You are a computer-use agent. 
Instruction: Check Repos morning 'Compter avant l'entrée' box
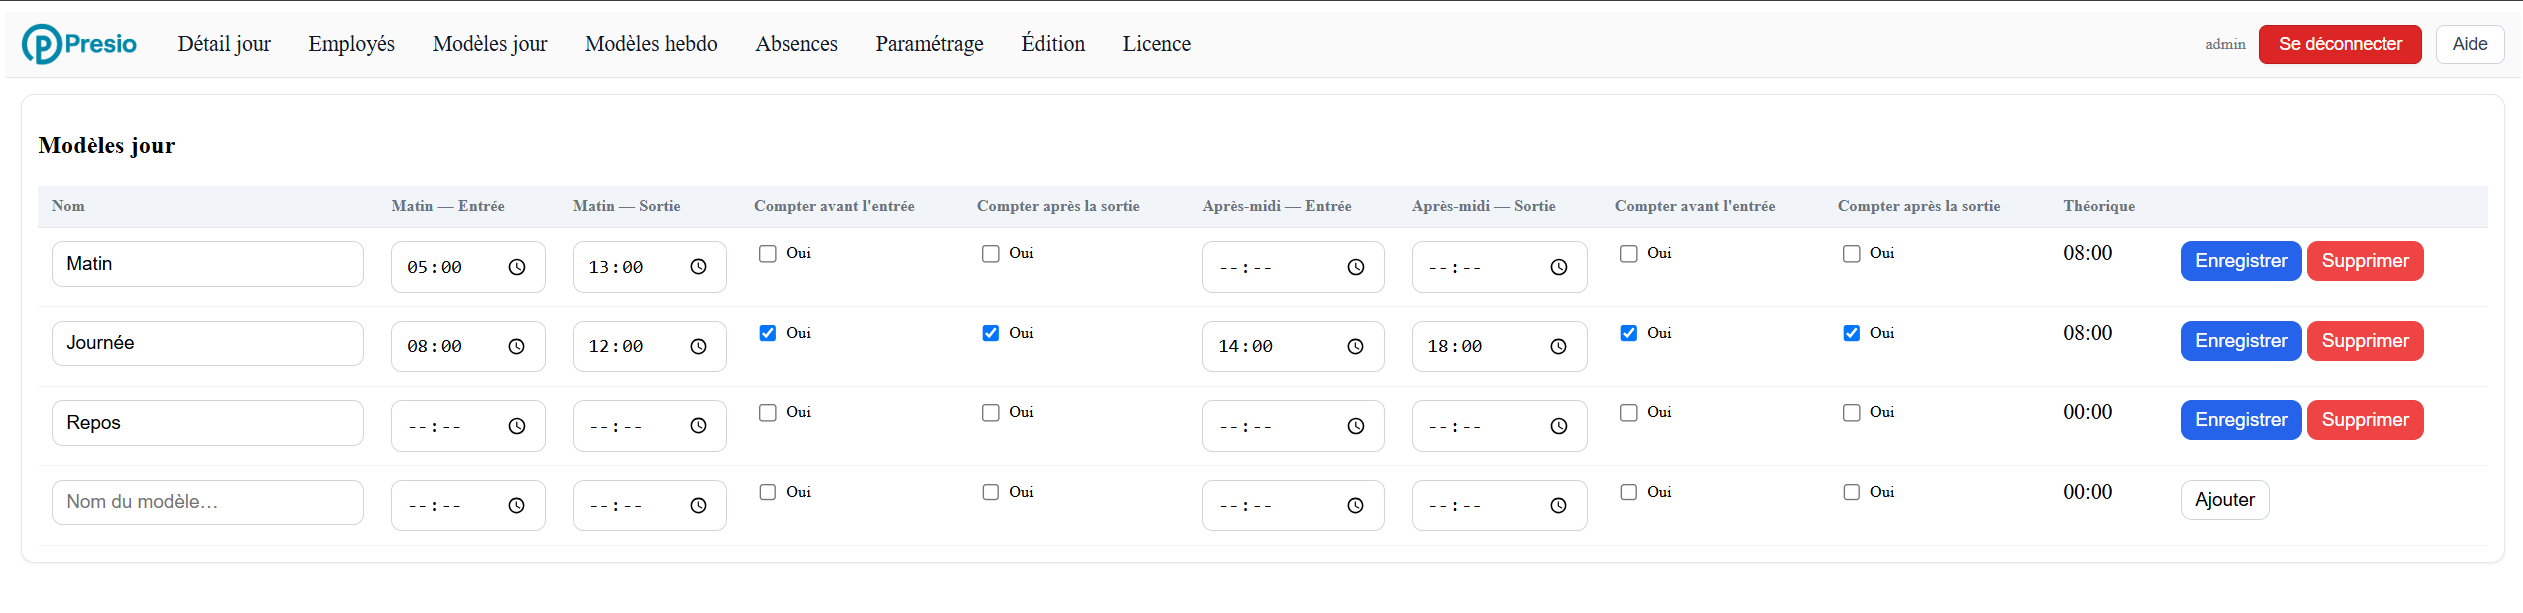[768, 413]
